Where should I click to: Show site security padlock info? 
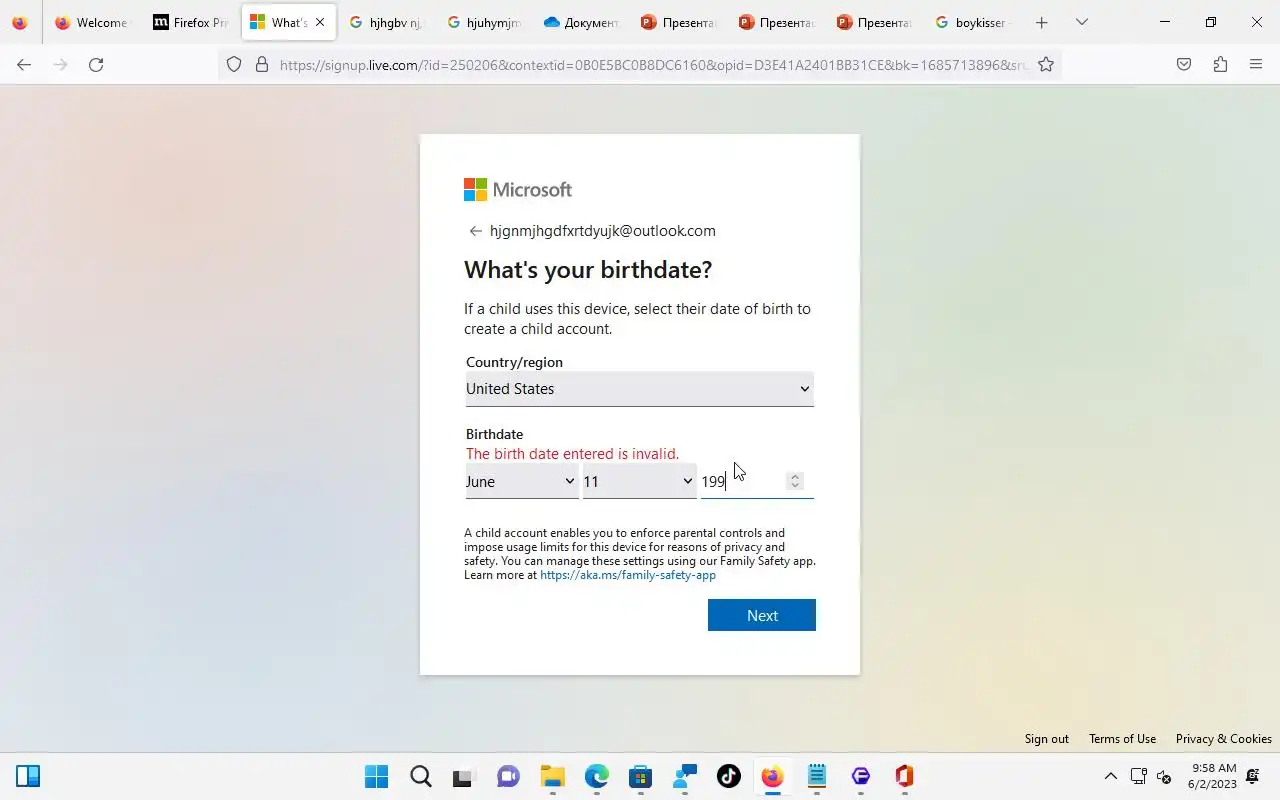click(262, 64)
